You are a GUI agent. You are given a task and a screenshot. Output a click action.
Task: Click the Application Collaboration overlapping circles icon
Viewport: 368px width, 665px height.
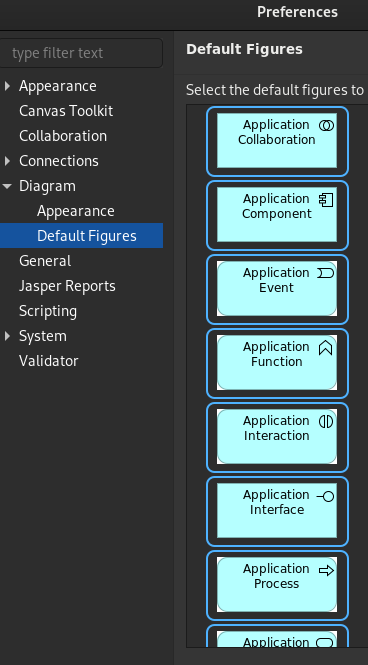pyautogui.click(x=326, y=126)
